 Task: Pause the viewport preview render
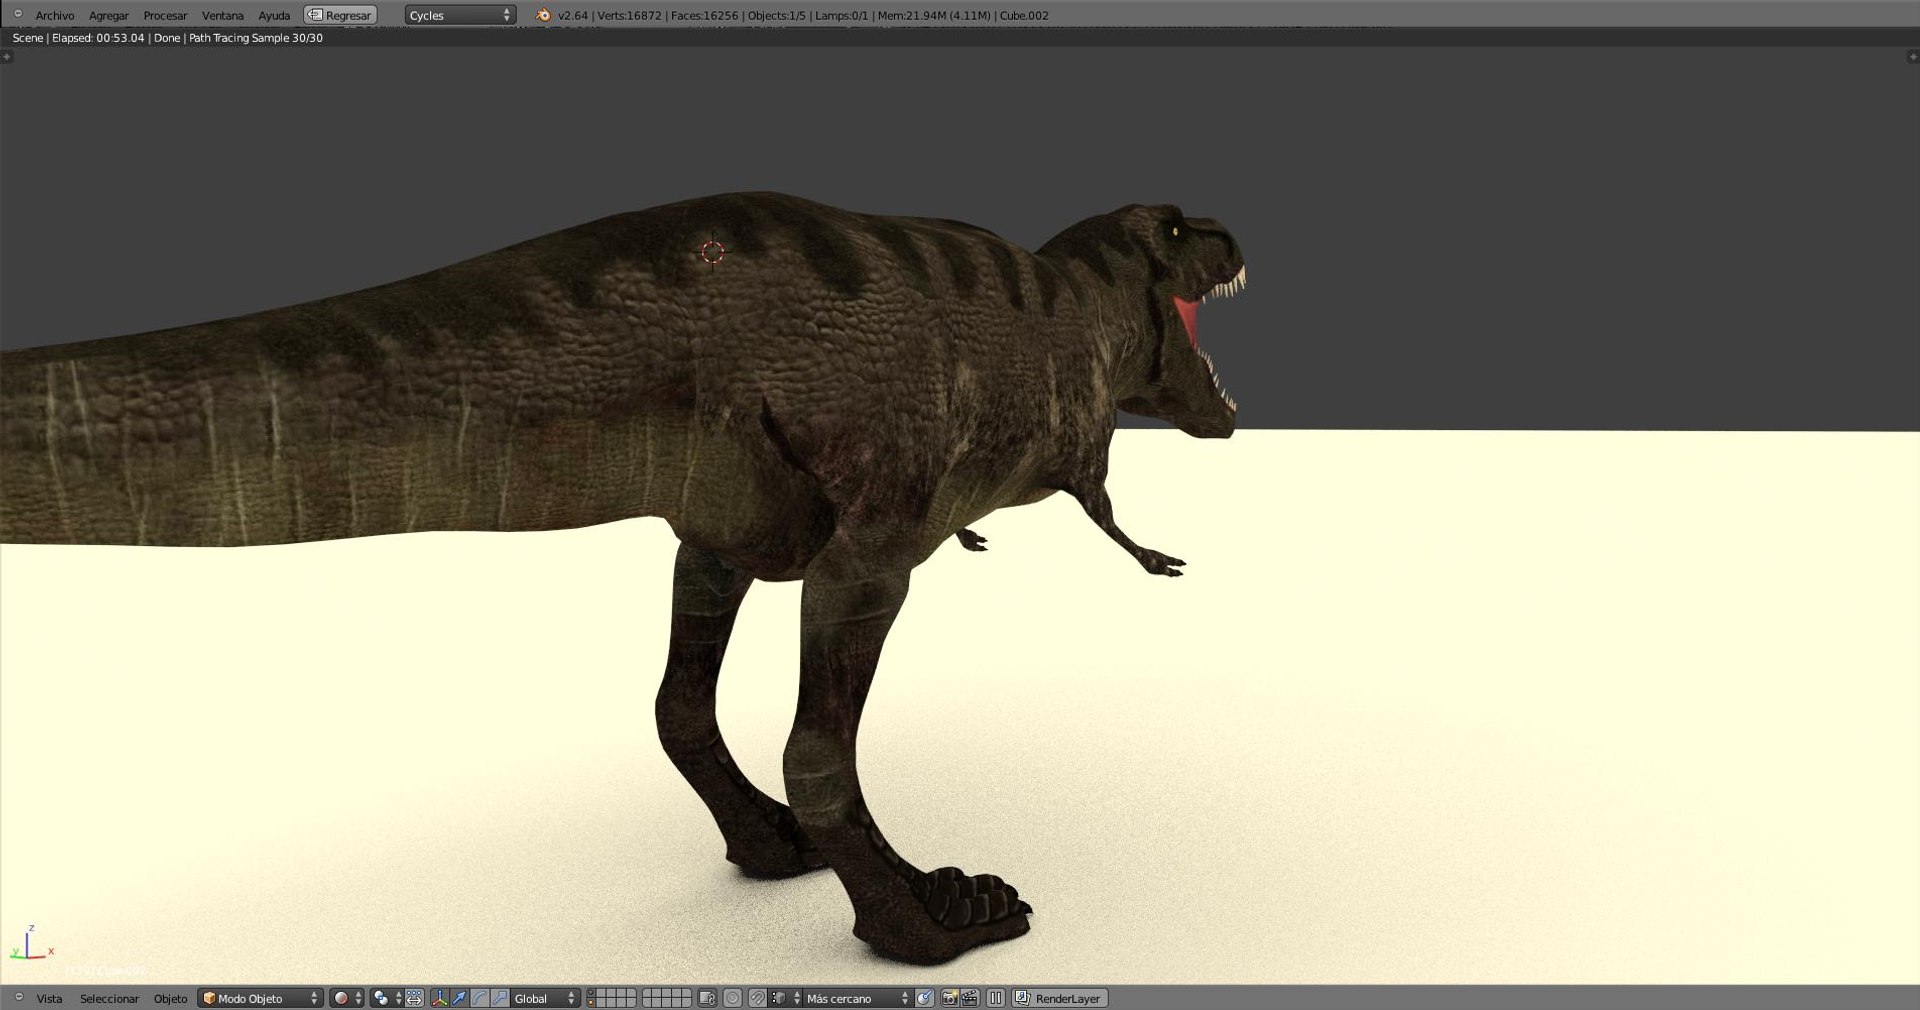pyautogui.click(x=996, y=998)
